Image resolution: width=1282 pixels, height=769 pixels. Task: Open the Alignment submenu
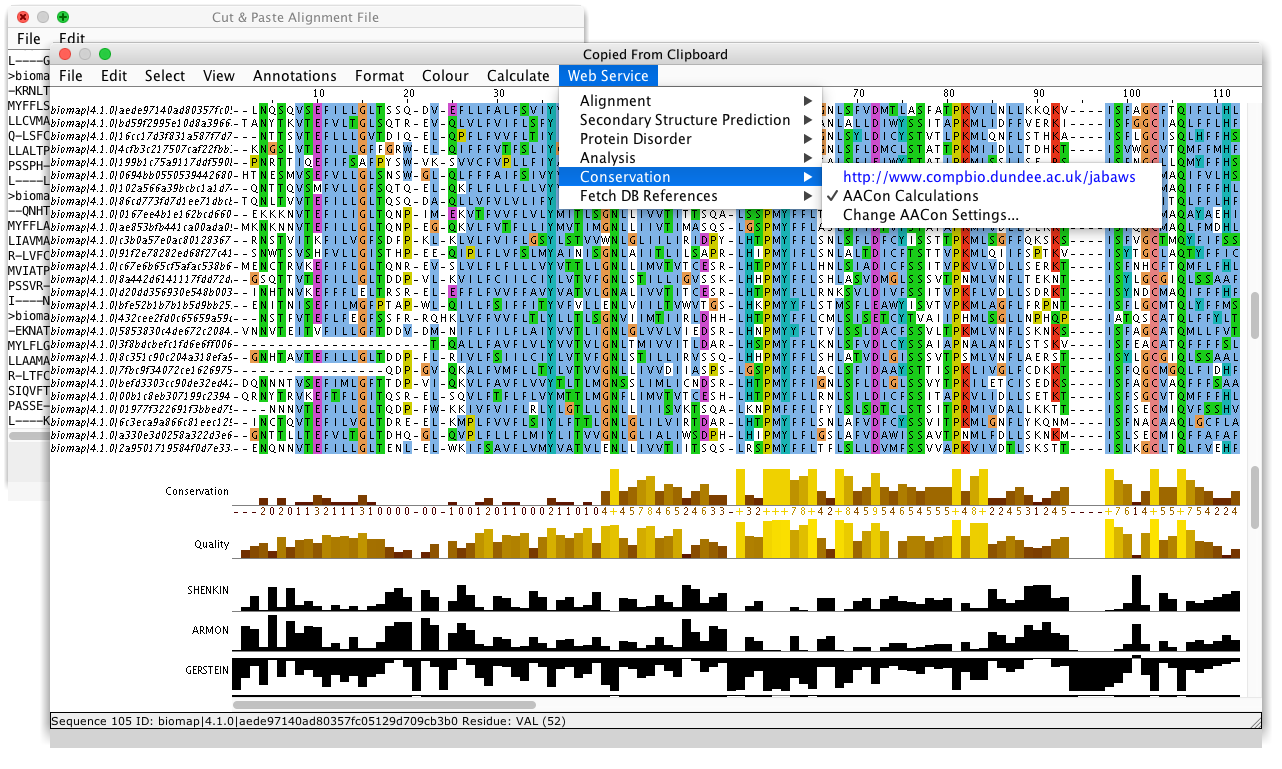[615, 101]
